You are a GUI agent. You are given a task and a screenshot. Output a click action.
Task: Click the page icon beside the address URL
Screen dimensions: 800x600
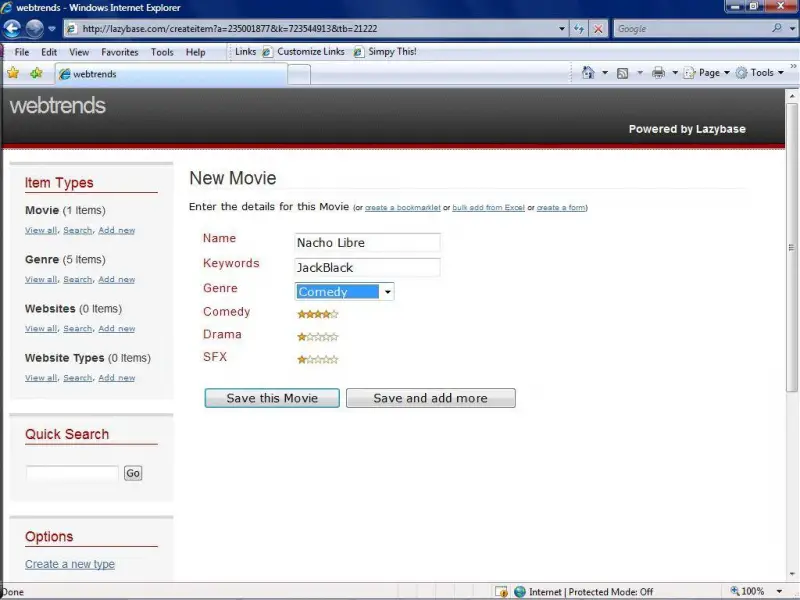pyautogui.click(x=72, y=29)
